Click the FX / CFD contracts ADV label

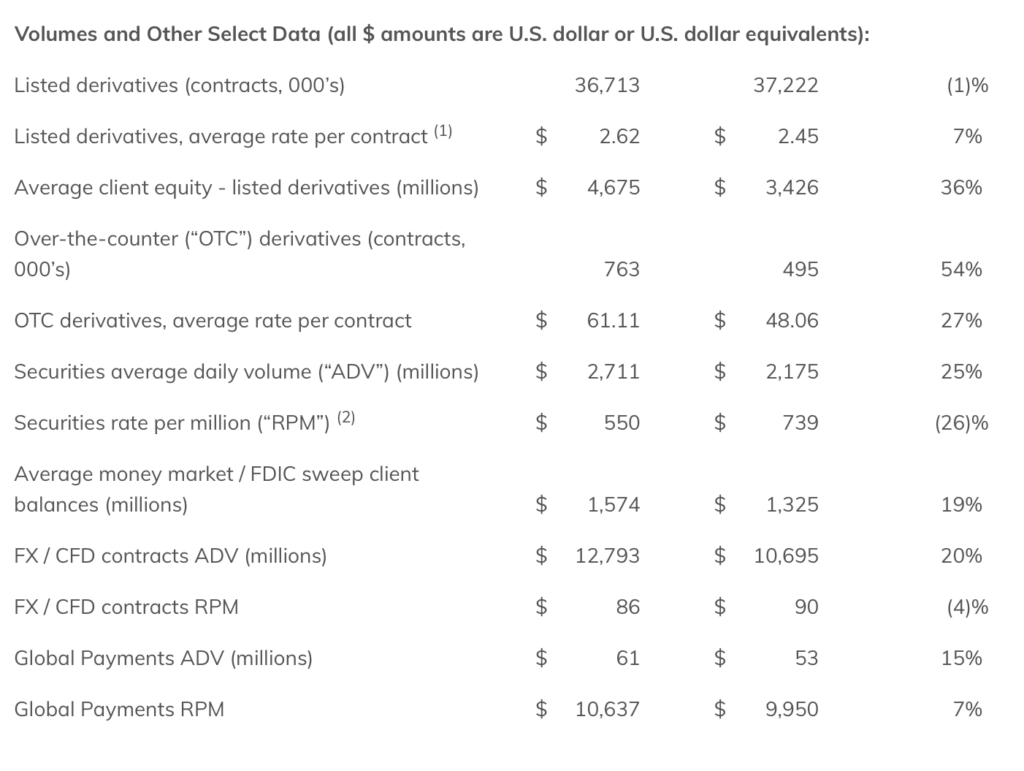[170, 556]
